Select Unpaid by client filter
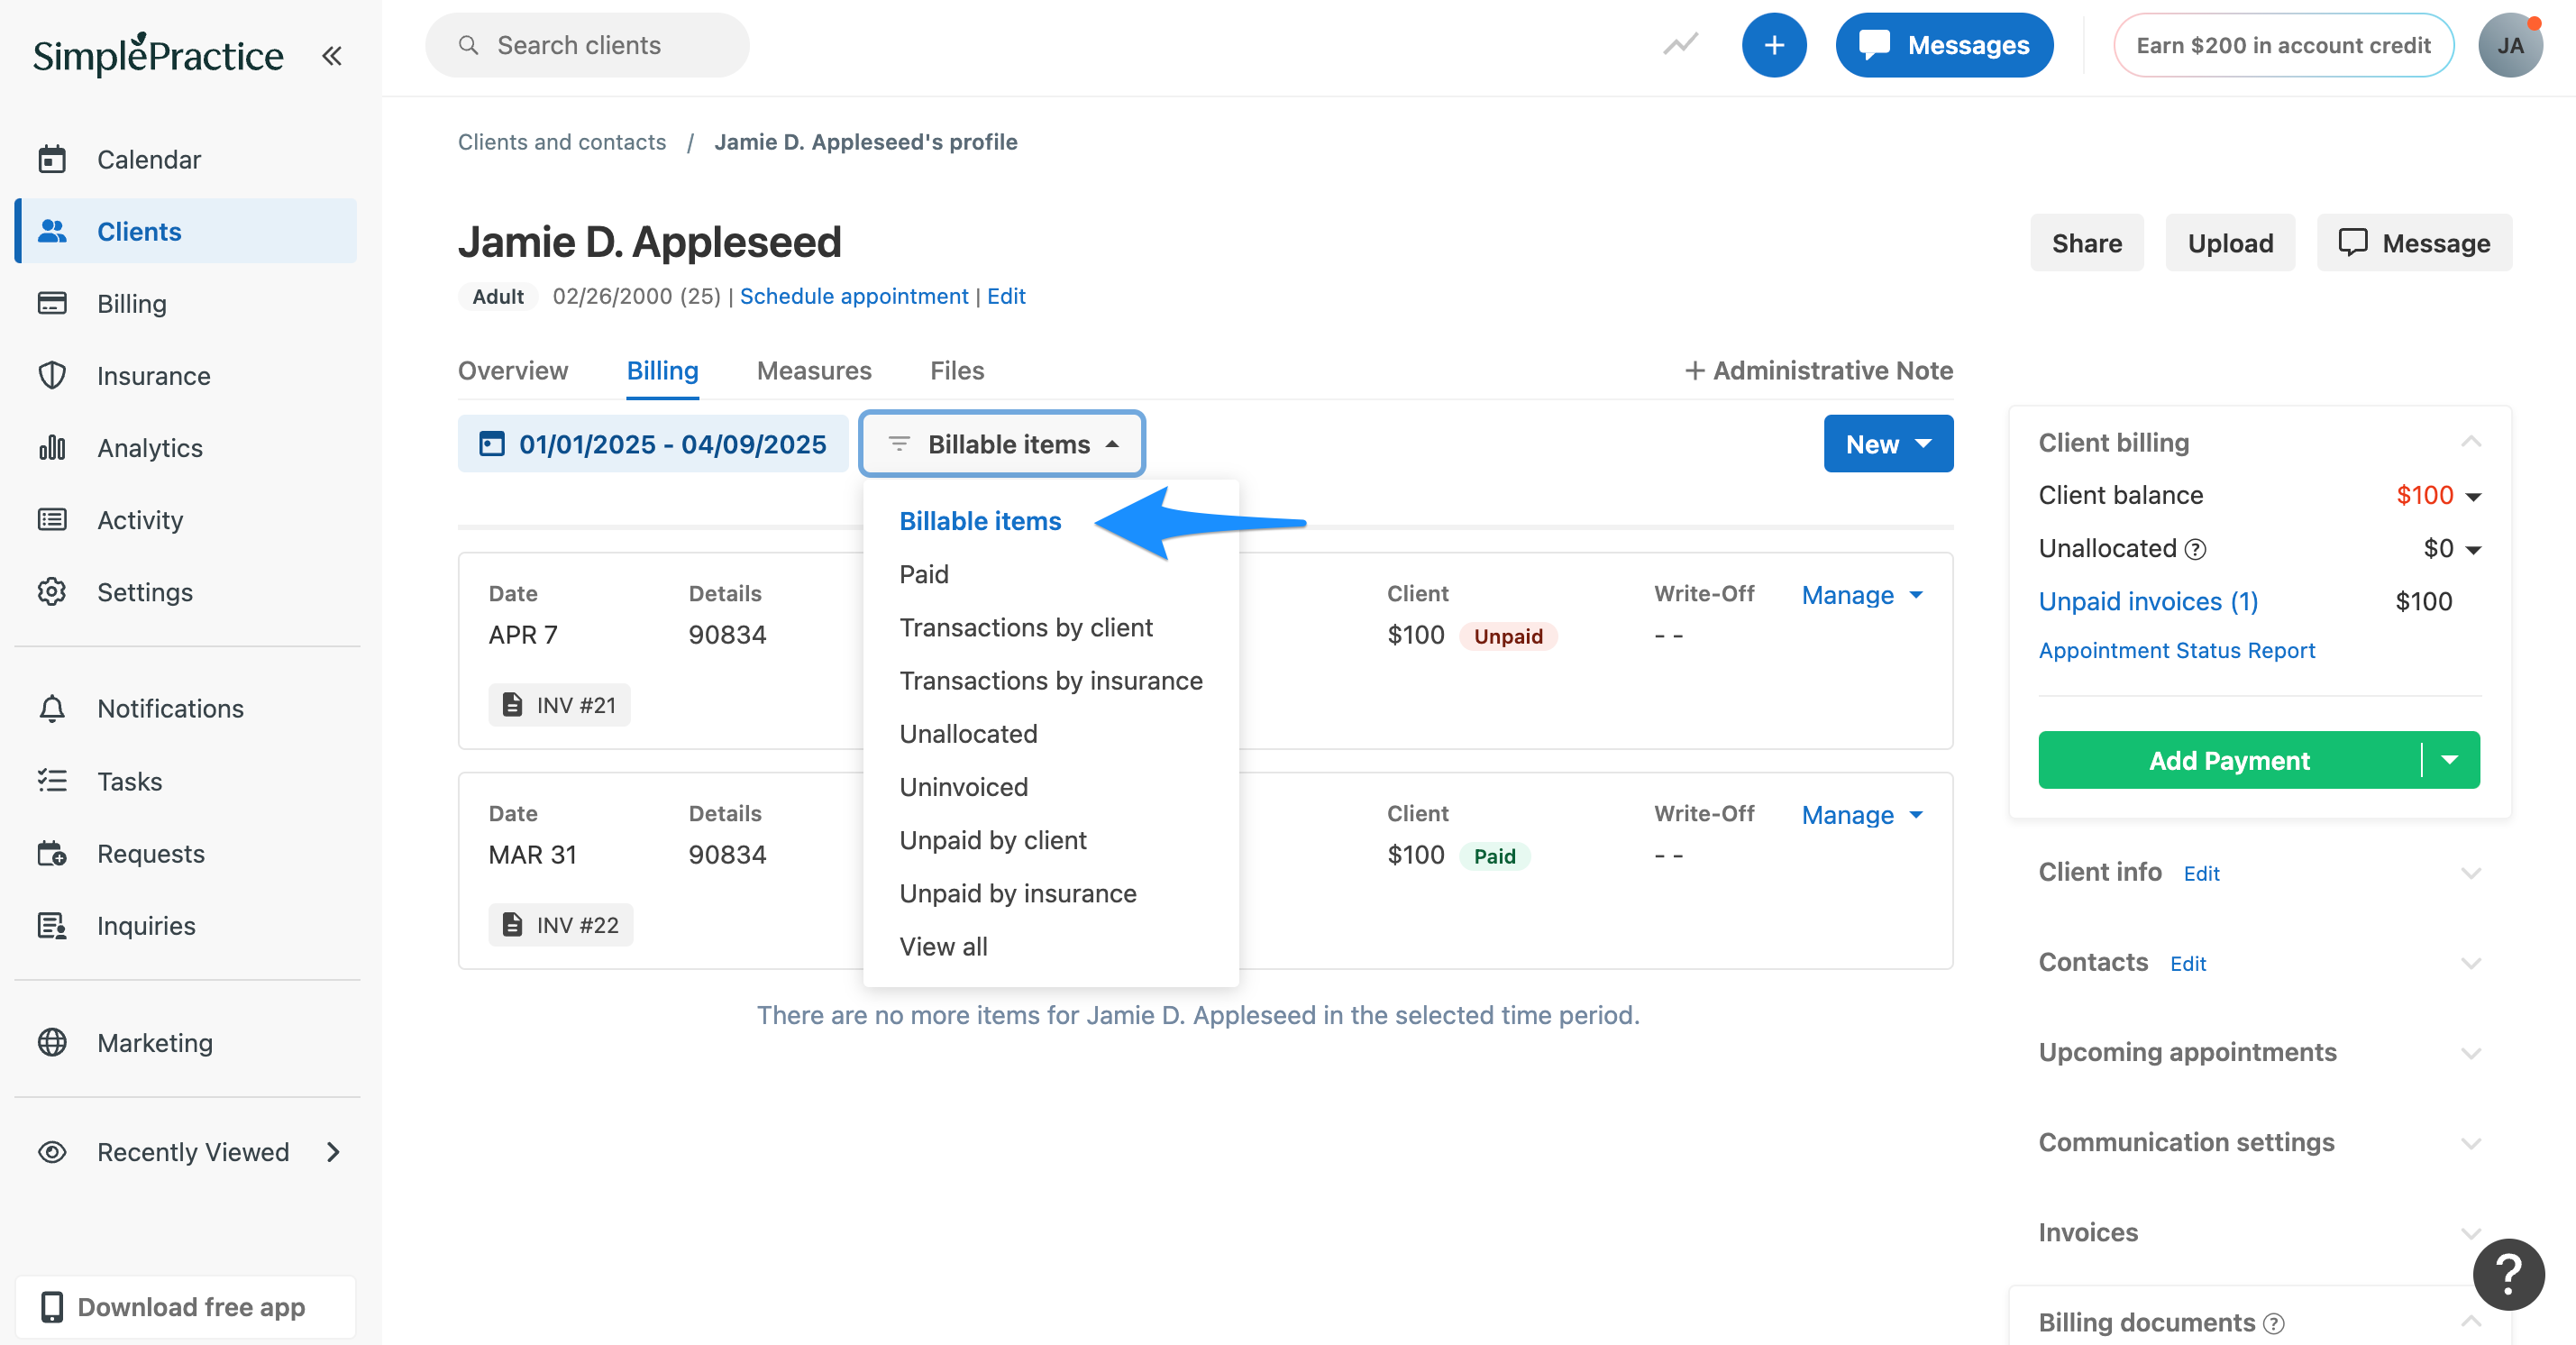Image resolution: width=2576 pixels, height=1345 pixels. pos(993,839)
